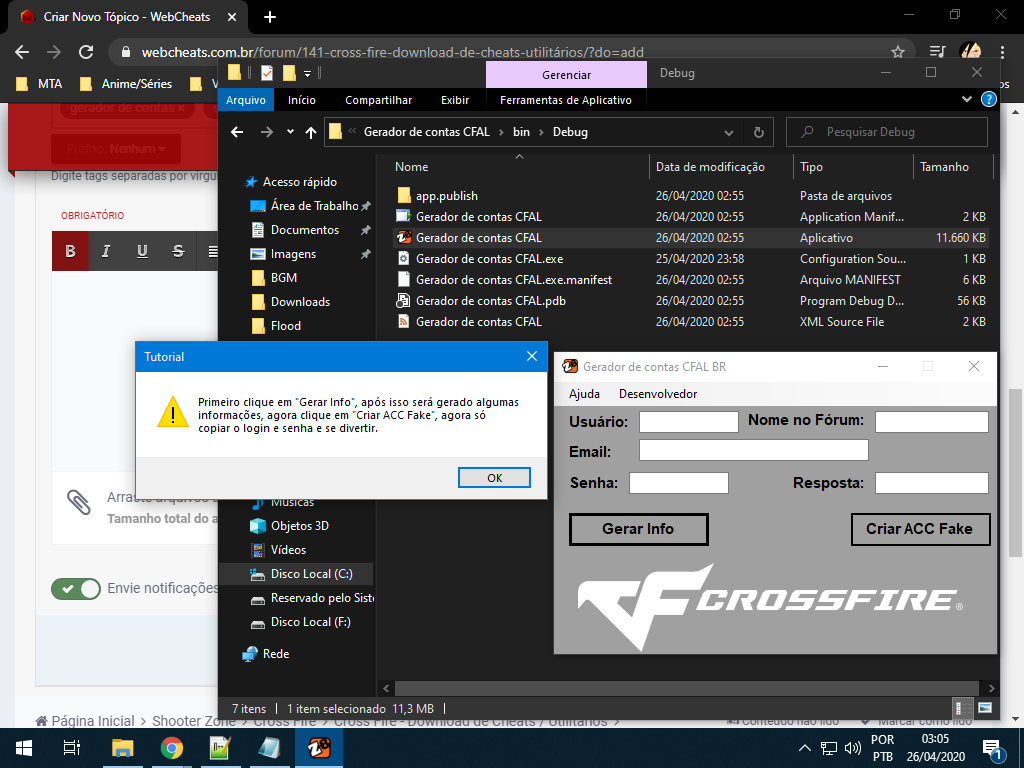
Task: Open the Windows Start menu
Action: [24, 748]
